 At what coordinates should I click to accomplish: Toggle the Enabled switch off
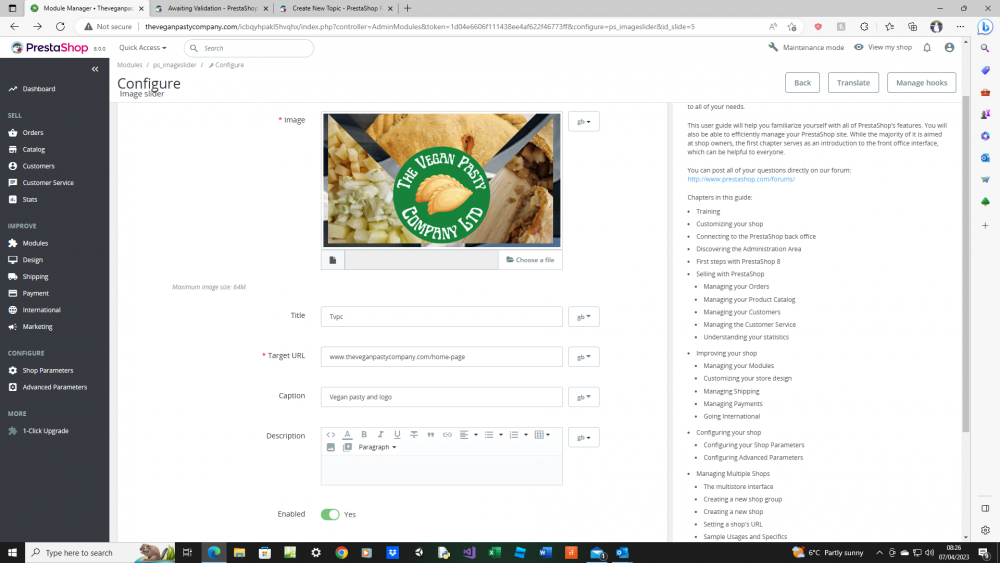330,515
